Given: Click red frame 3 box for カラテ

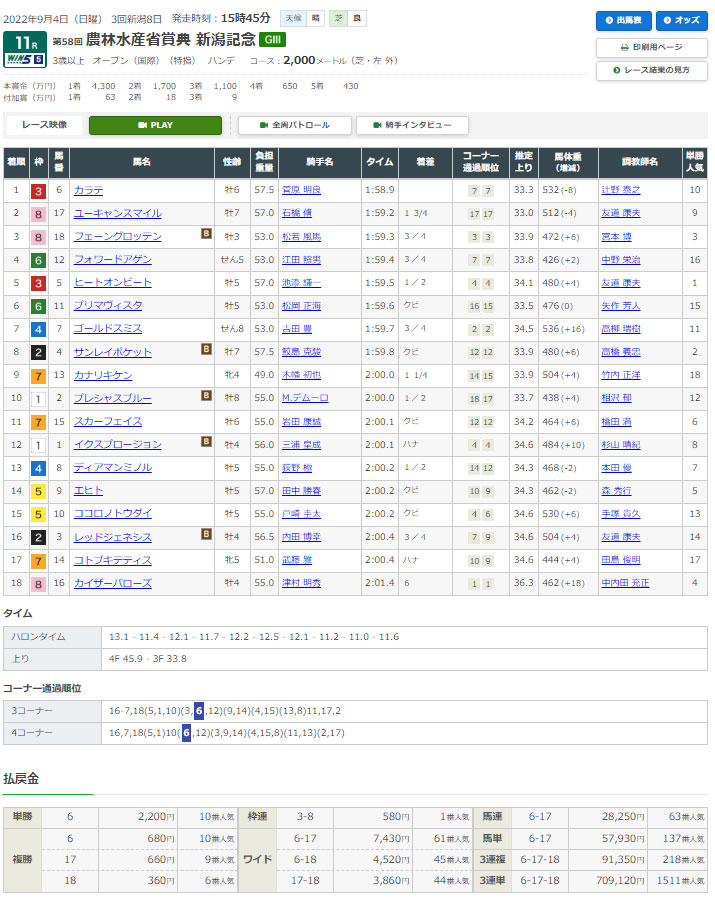Looking at the screenshot, I should 38,190.
